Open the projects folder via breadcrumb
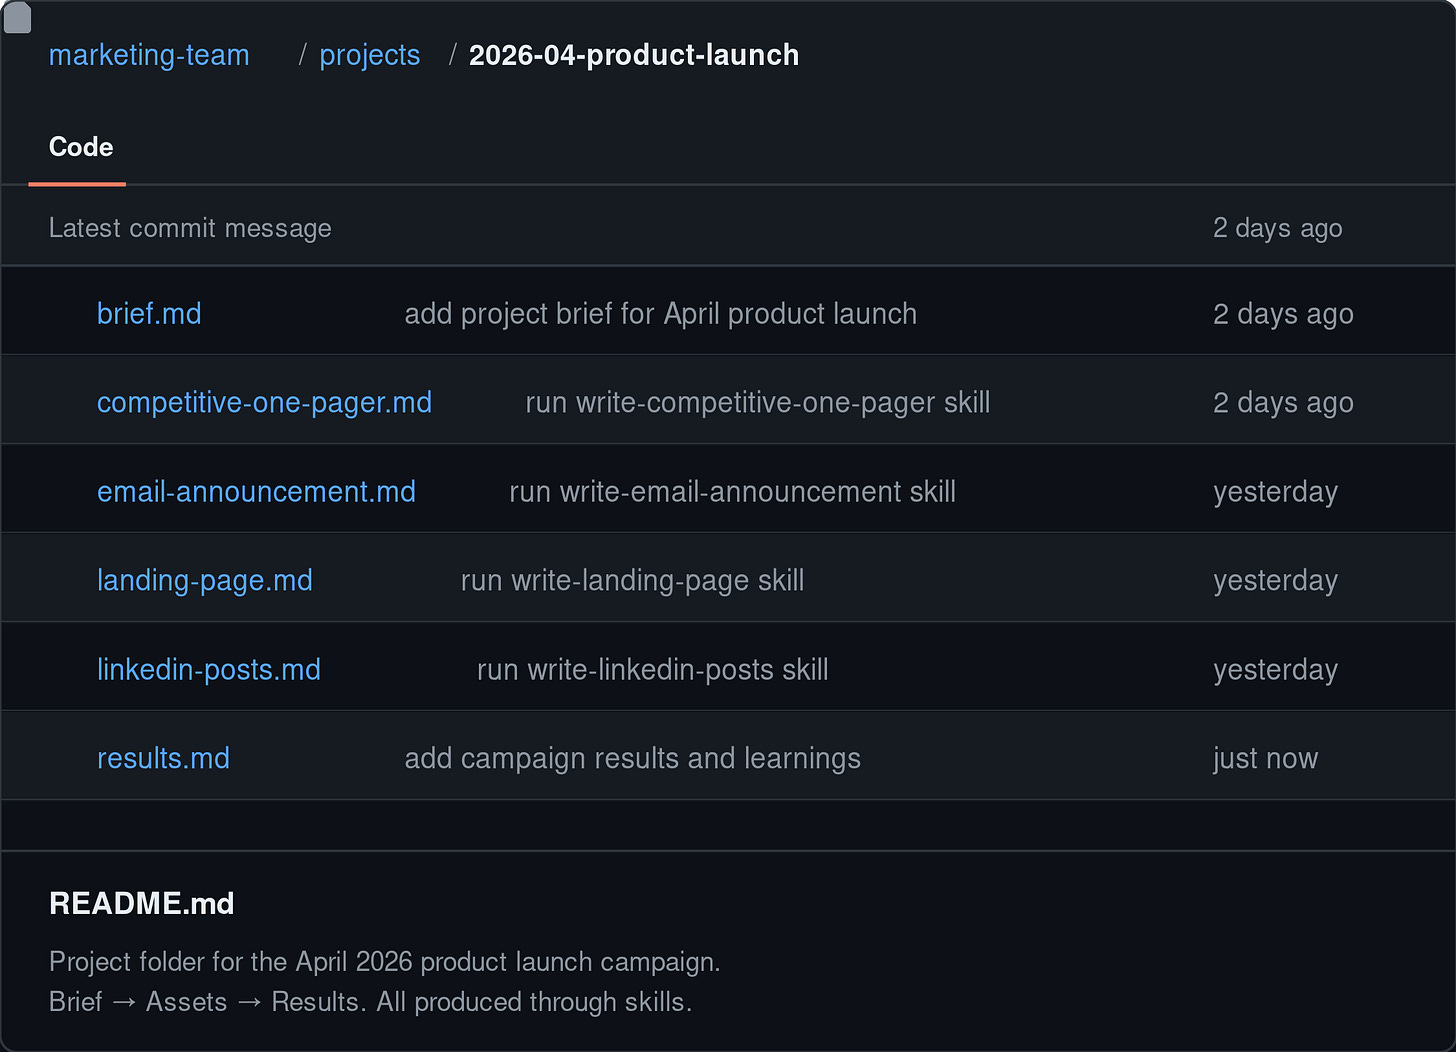Image resolution: width=1456 pixels, height=1052 pixels. coord(370,55)
